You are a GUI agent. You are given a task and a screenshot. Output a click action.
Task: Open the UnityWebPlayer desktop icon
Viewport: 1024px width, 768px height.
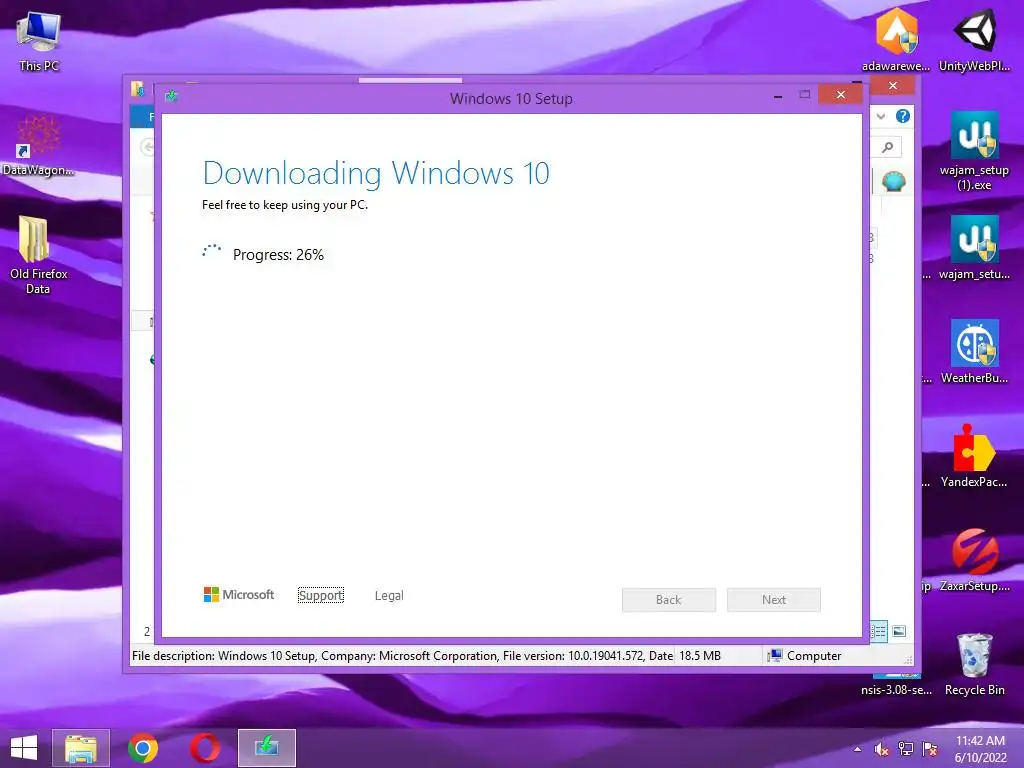pos(974,39)
